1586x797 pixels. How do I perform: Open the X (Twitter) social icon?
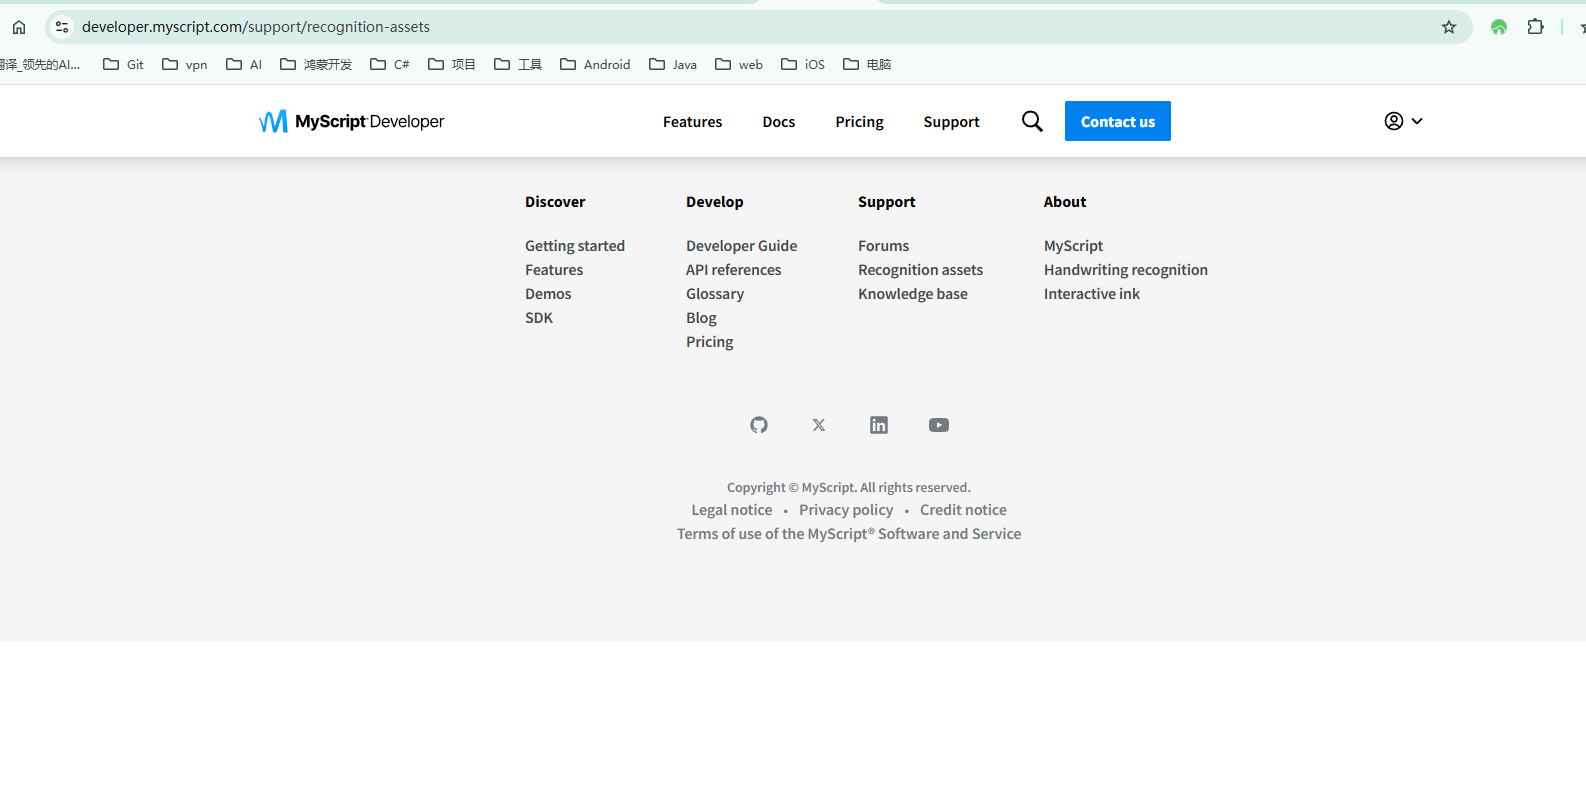point(819,425)
